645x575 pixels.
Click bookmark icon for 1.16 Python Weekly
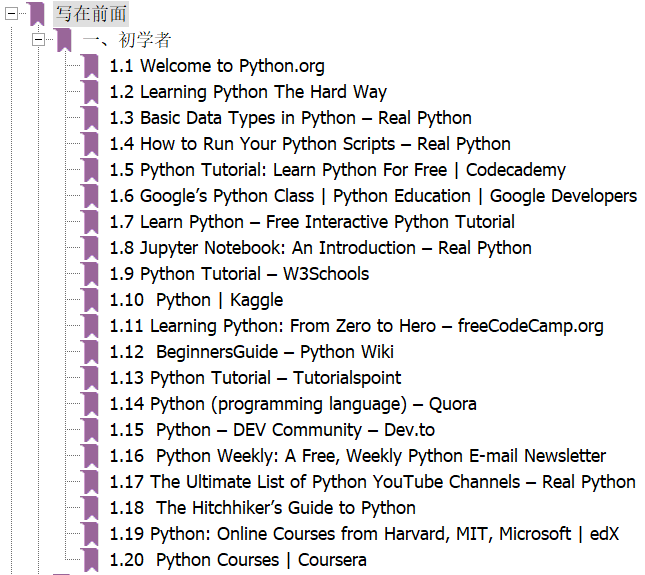91,456
